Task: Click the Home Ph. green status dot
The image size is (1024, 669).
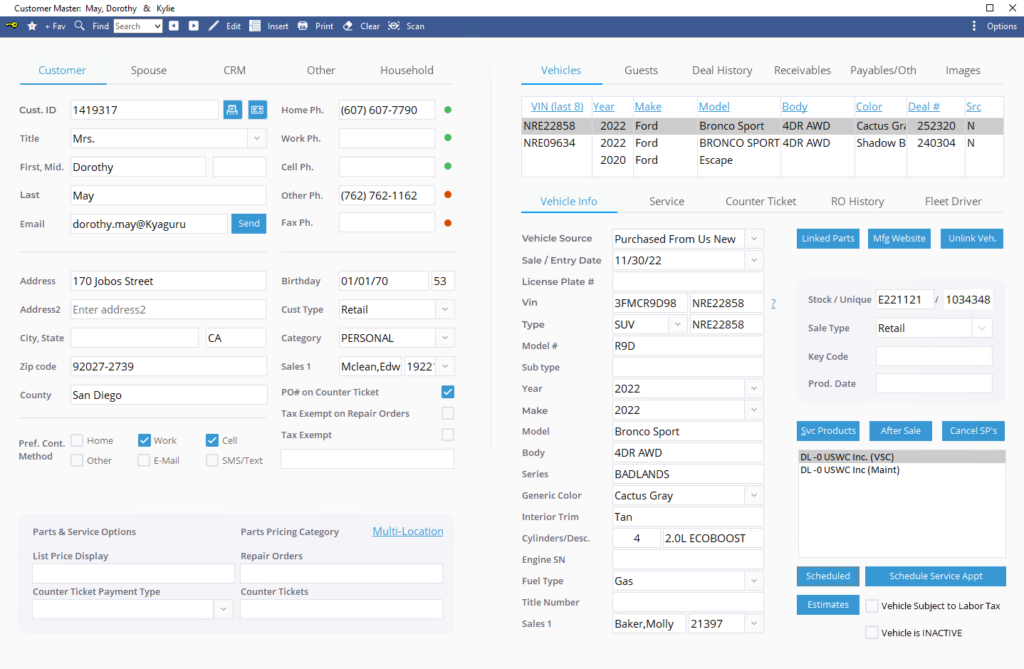Action: tap(447, 110)
